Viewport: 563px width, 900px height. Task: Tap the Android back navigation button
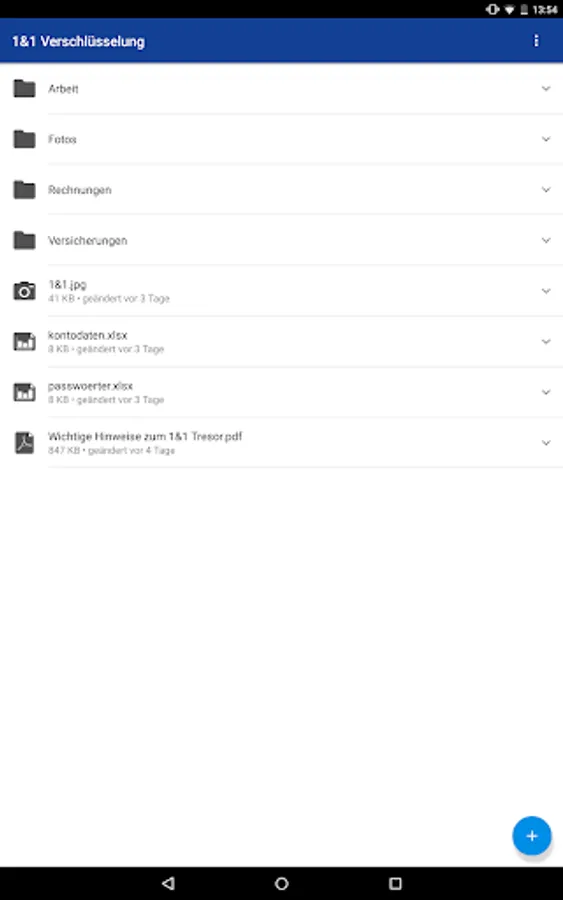point(168,883)
